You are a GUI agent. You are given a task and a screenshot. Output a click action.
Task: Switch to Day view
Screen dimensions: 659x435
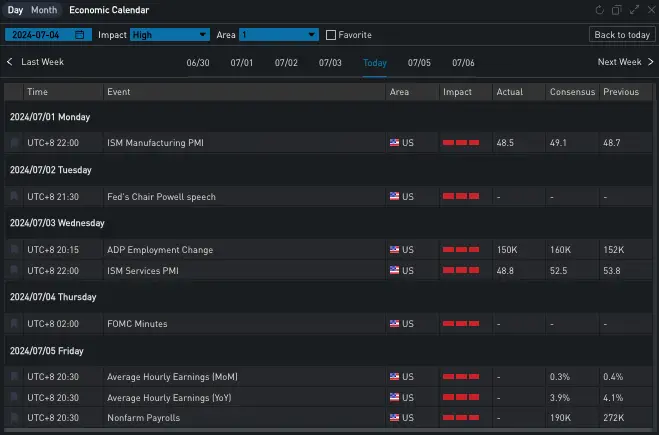point(15,10)
